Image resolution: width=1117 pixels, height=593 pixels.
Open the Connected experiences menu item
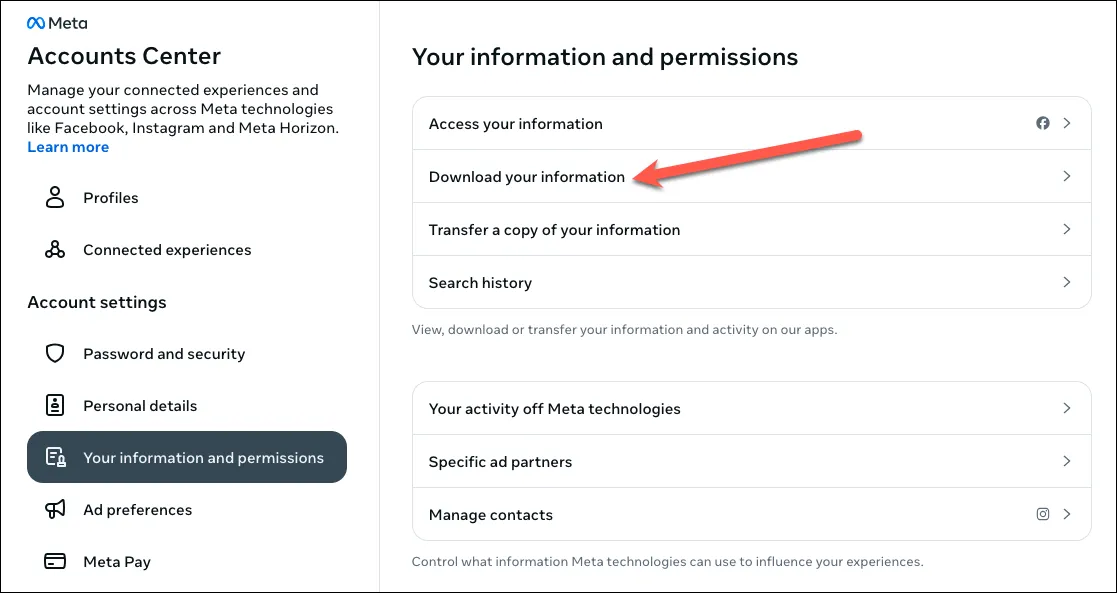(167, 250)
